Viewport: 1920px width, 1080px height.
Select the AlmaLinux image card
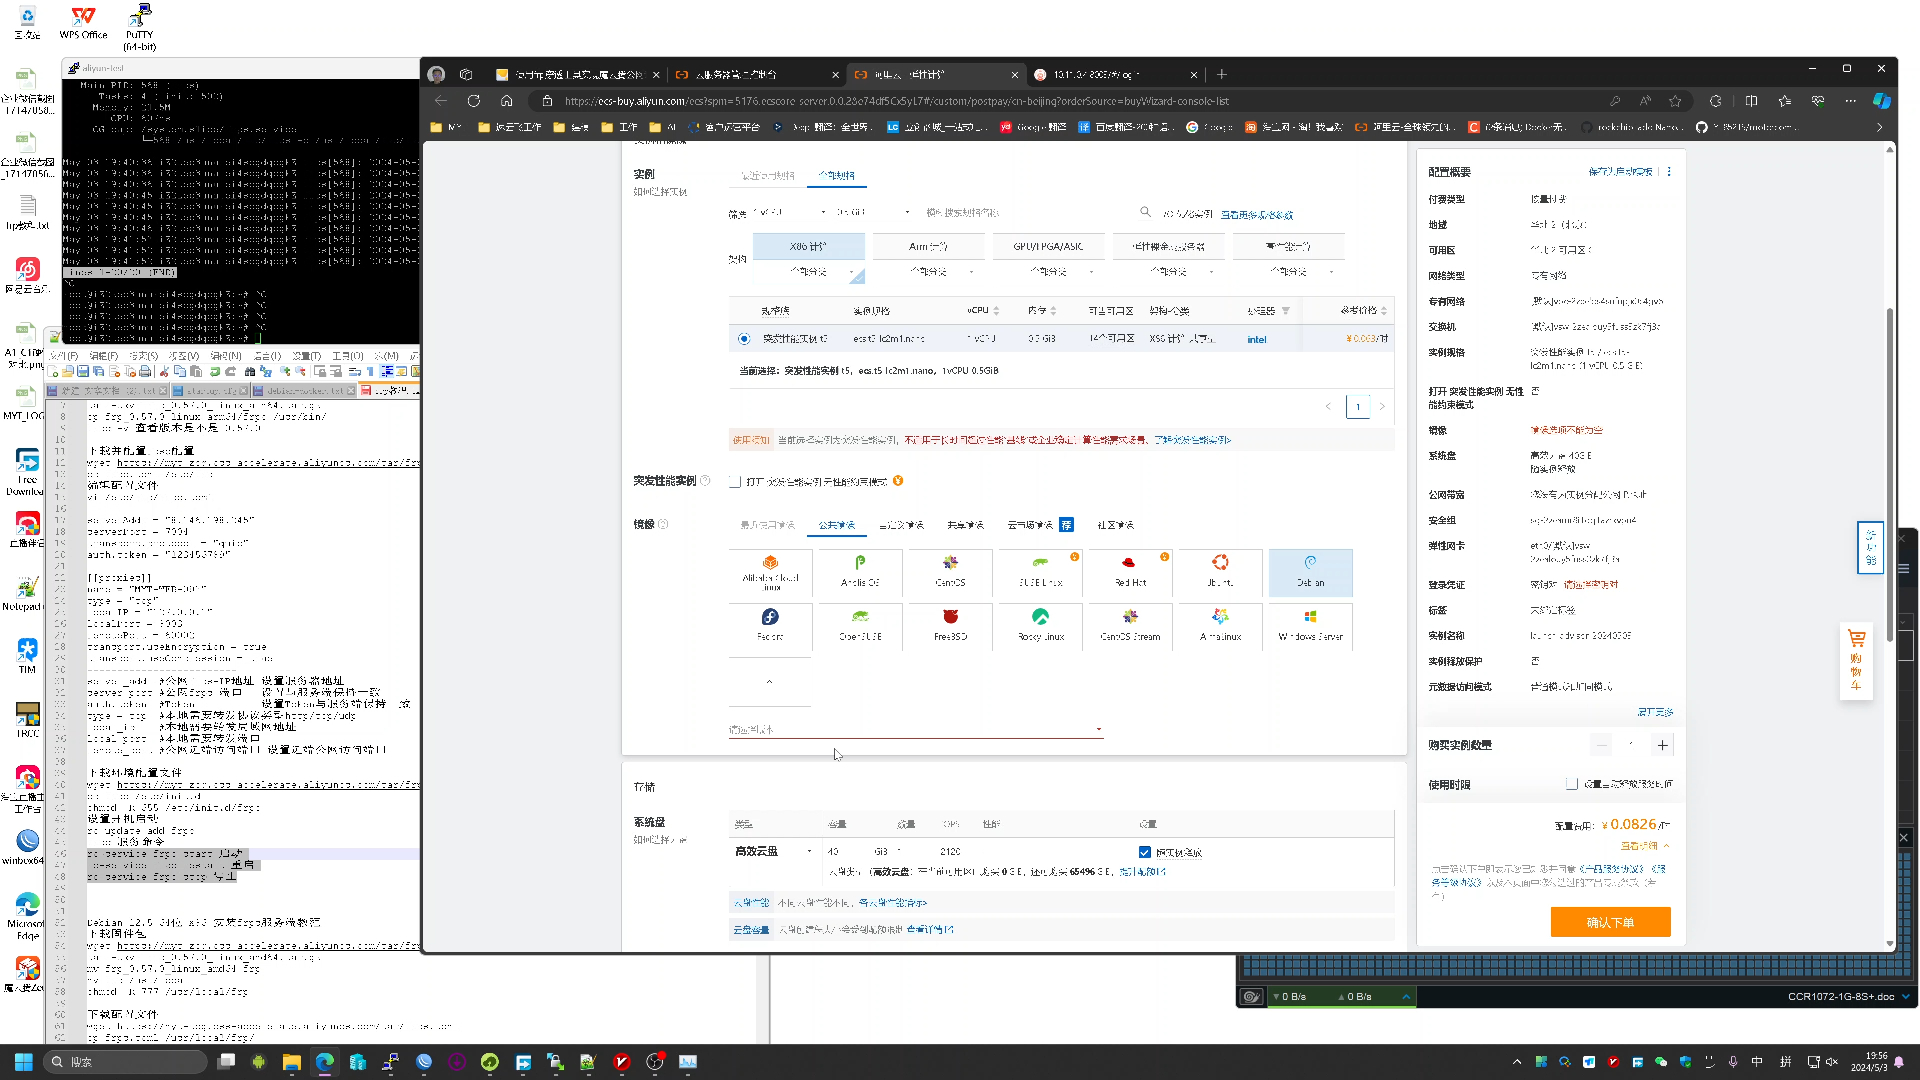1220,626
